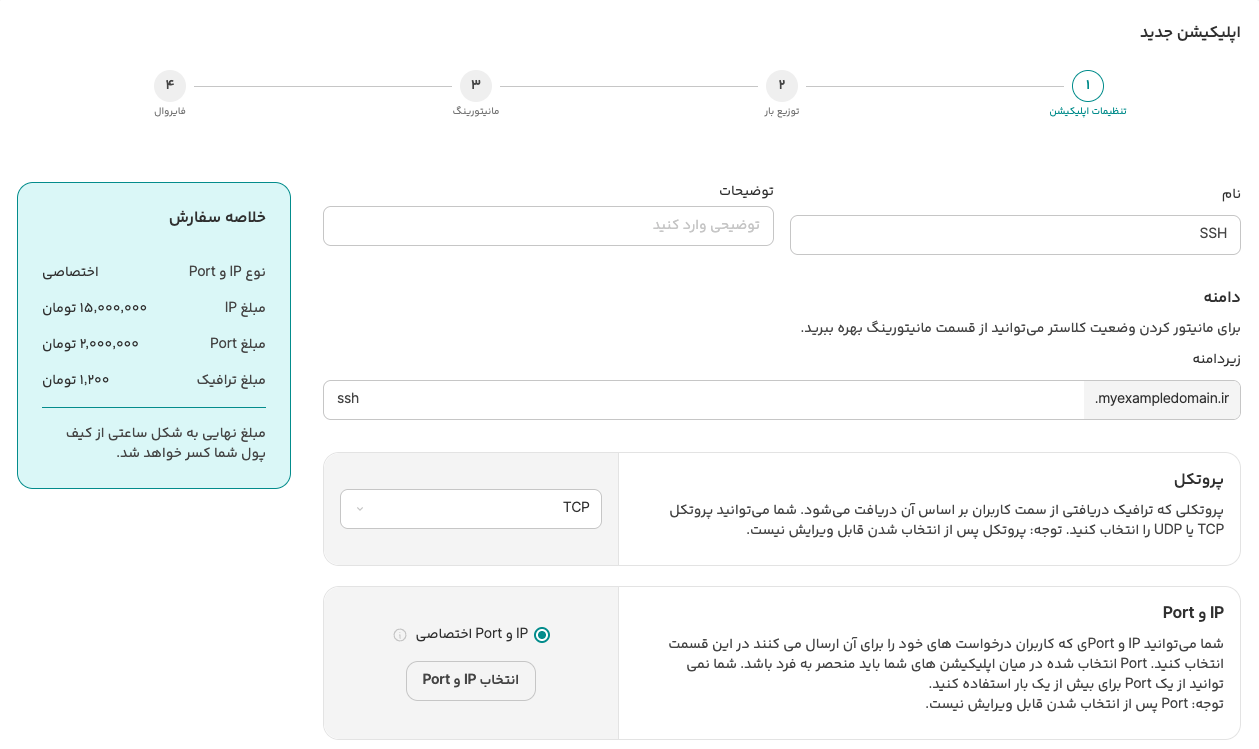Go to the توزیع بار step label
This screenshot has width=1259, height=749.
(x=781, y=111)
